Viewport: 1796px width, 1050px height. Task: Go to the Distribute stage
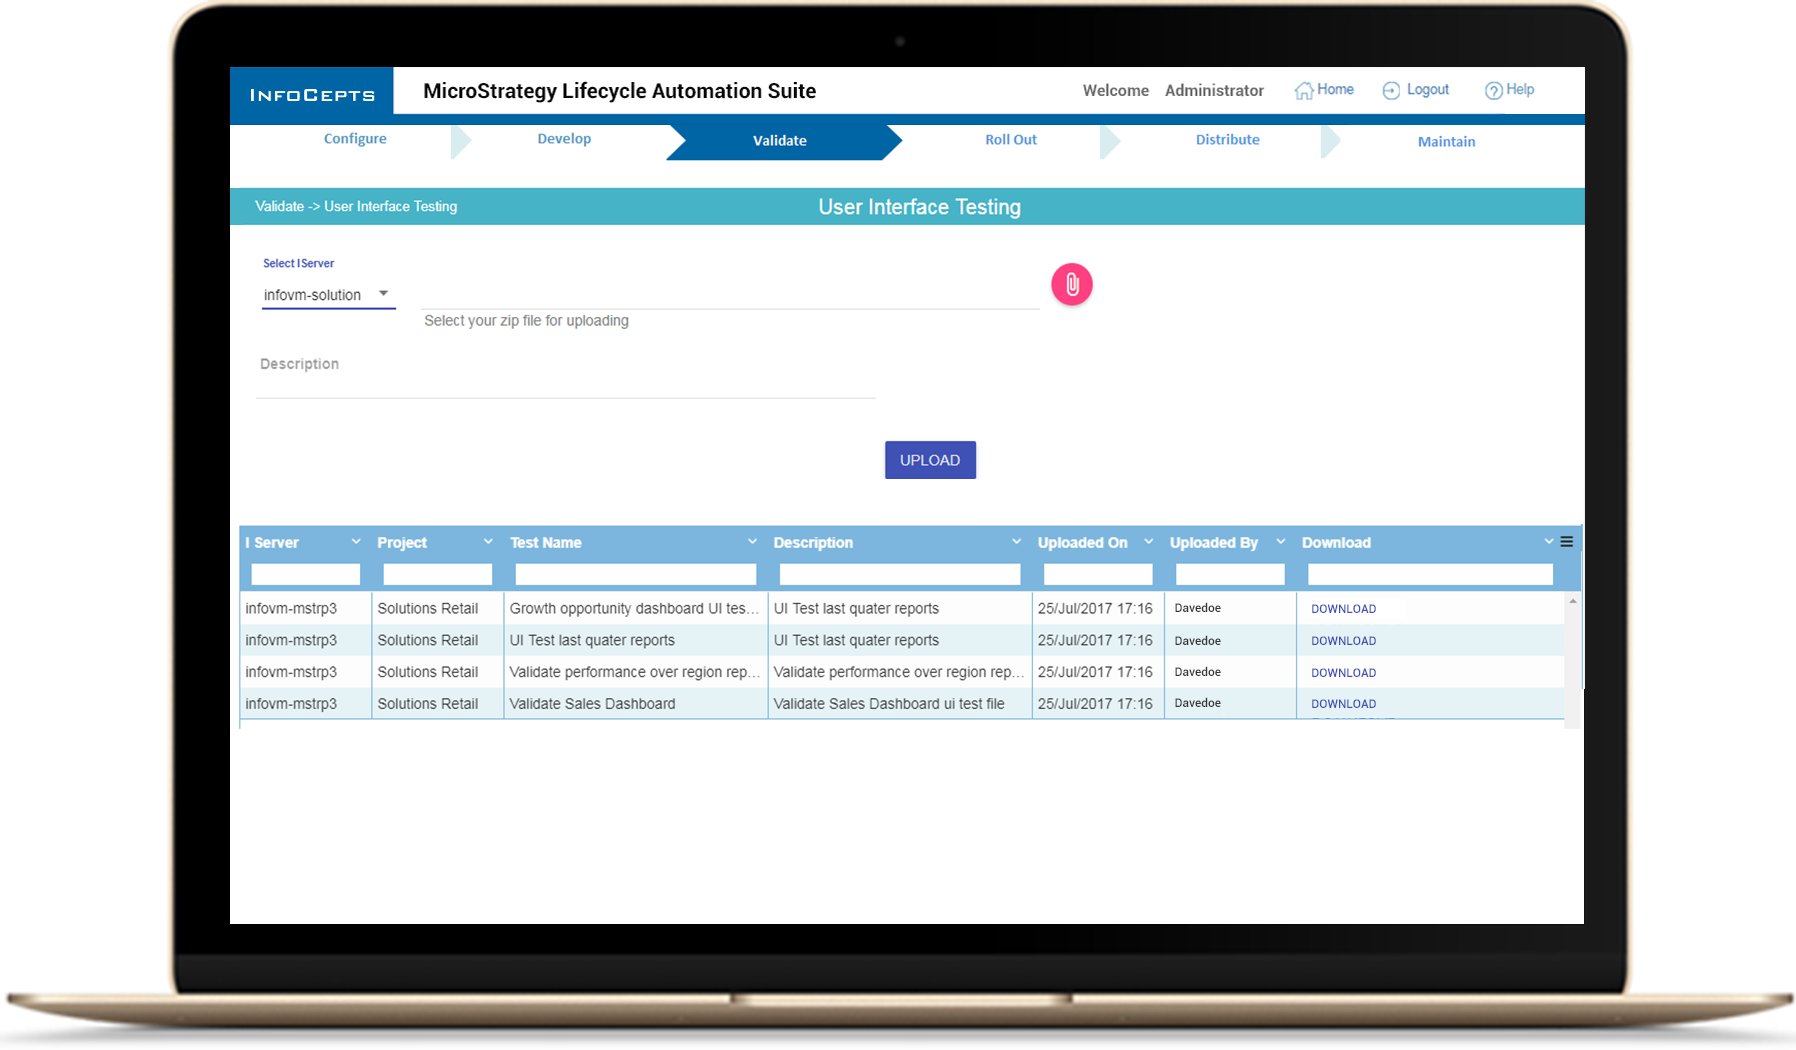(x=1228, y=140)
